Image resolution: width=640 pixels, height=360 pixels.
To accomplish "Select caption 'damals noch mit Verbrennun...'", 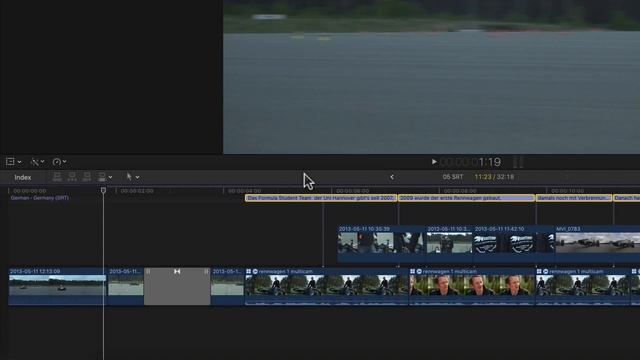I will click(x=574, y=198).
